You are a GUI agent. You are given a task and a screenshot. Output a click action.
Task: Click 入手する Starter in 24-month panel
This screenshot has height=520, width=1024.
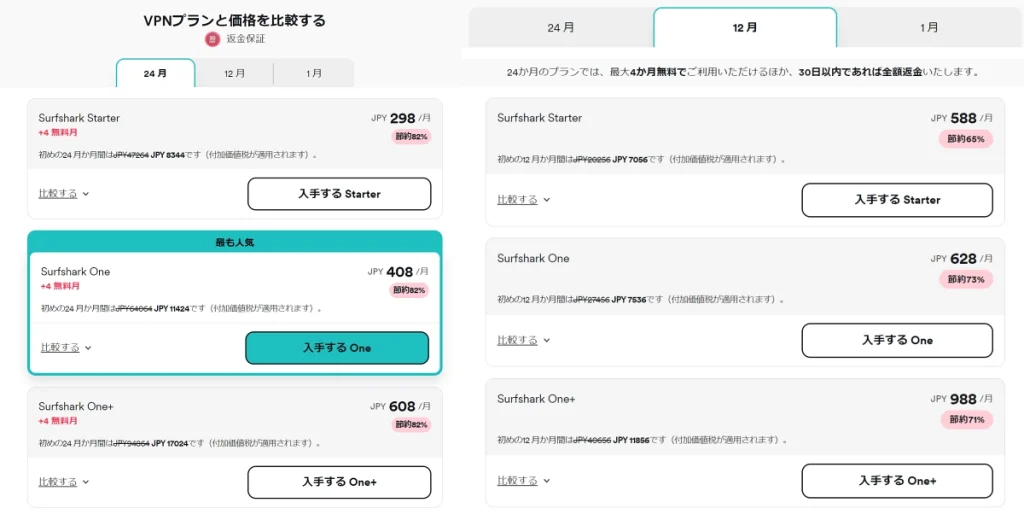point(340,194)
